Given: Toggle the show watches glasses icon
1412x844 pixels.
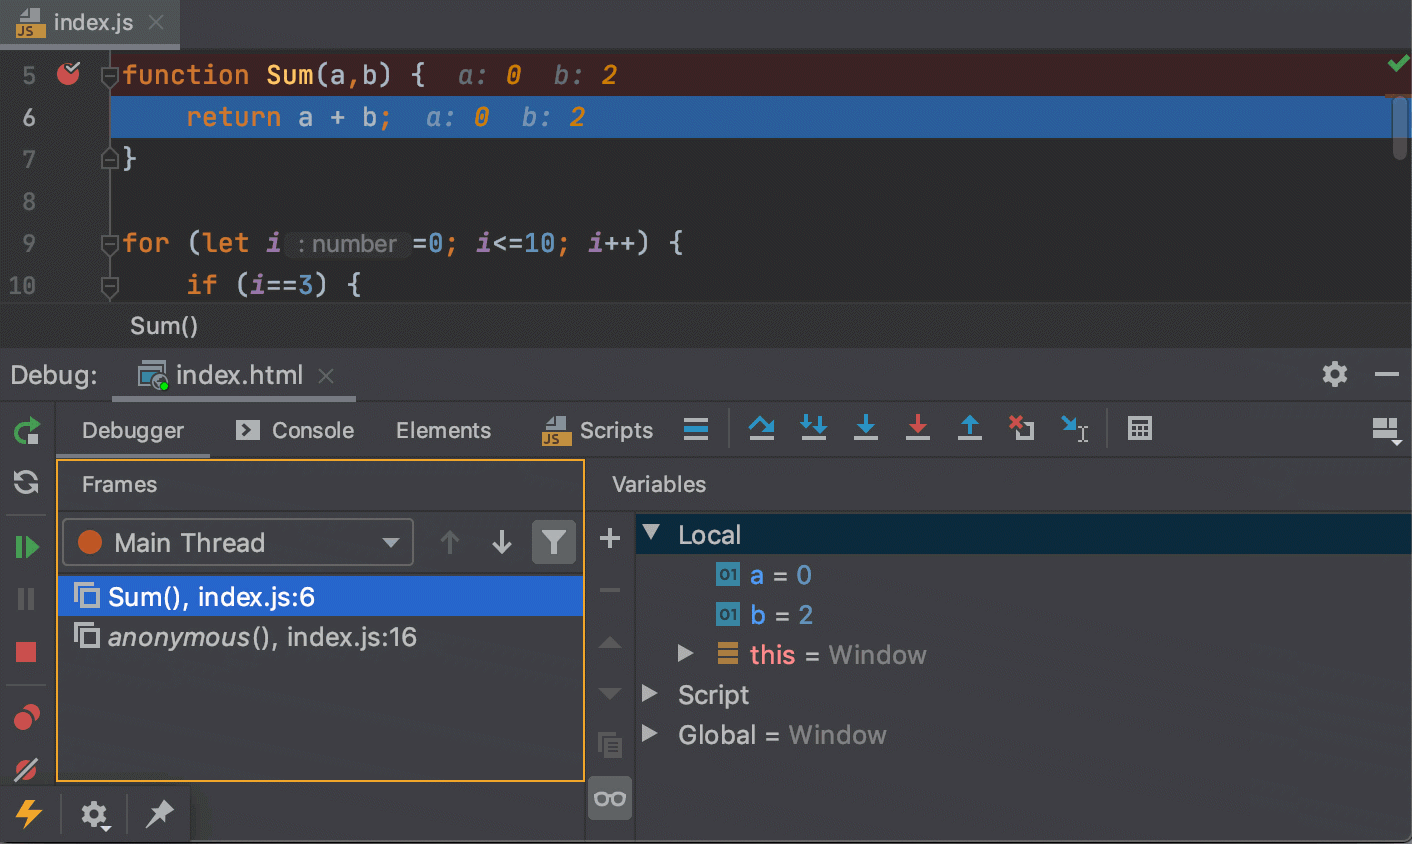Looking at the screenshot, I should [610, 798].
